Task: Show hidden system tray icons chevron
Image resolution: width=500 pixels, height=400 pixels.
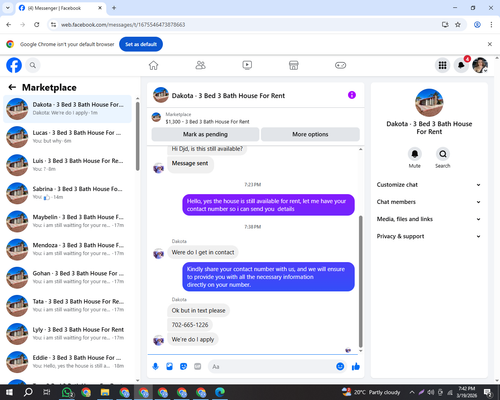Action: (x=412, y=392)
